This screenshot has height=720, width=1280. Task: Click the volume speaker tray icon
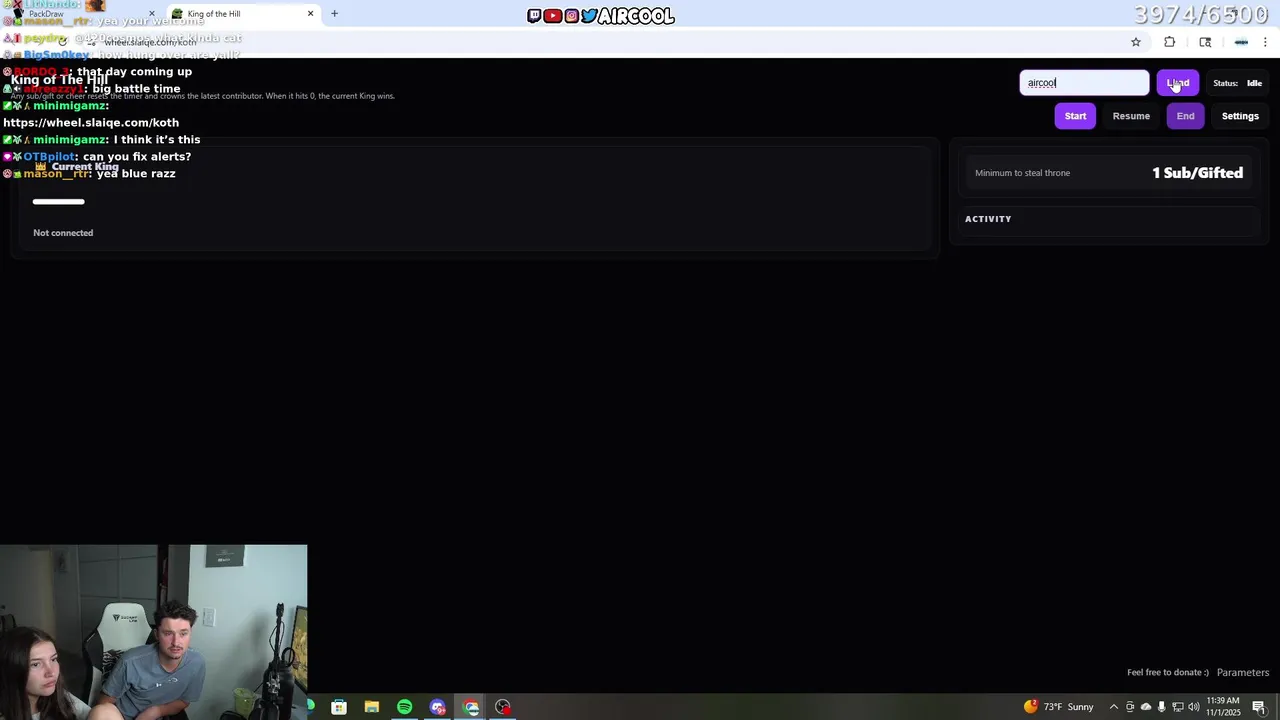(x=1193, y=707)
